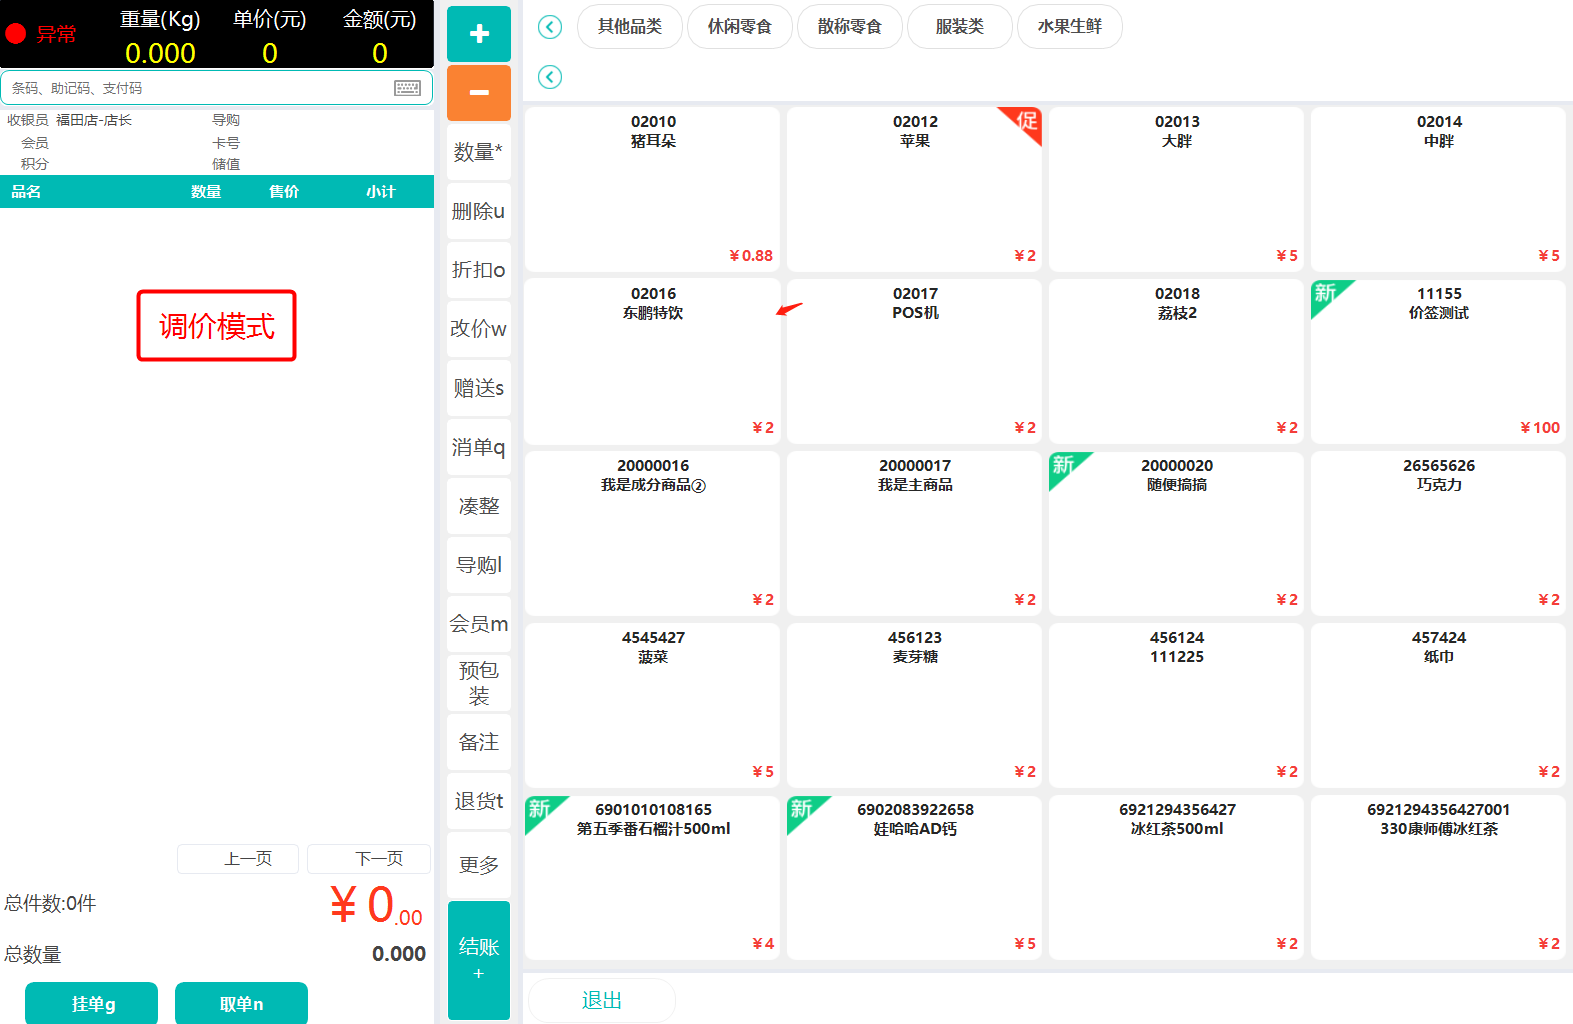The height and width of the screenshot is (1024, 1573).
Task: Select the 赠送s gift button
Action: [479, 388]
